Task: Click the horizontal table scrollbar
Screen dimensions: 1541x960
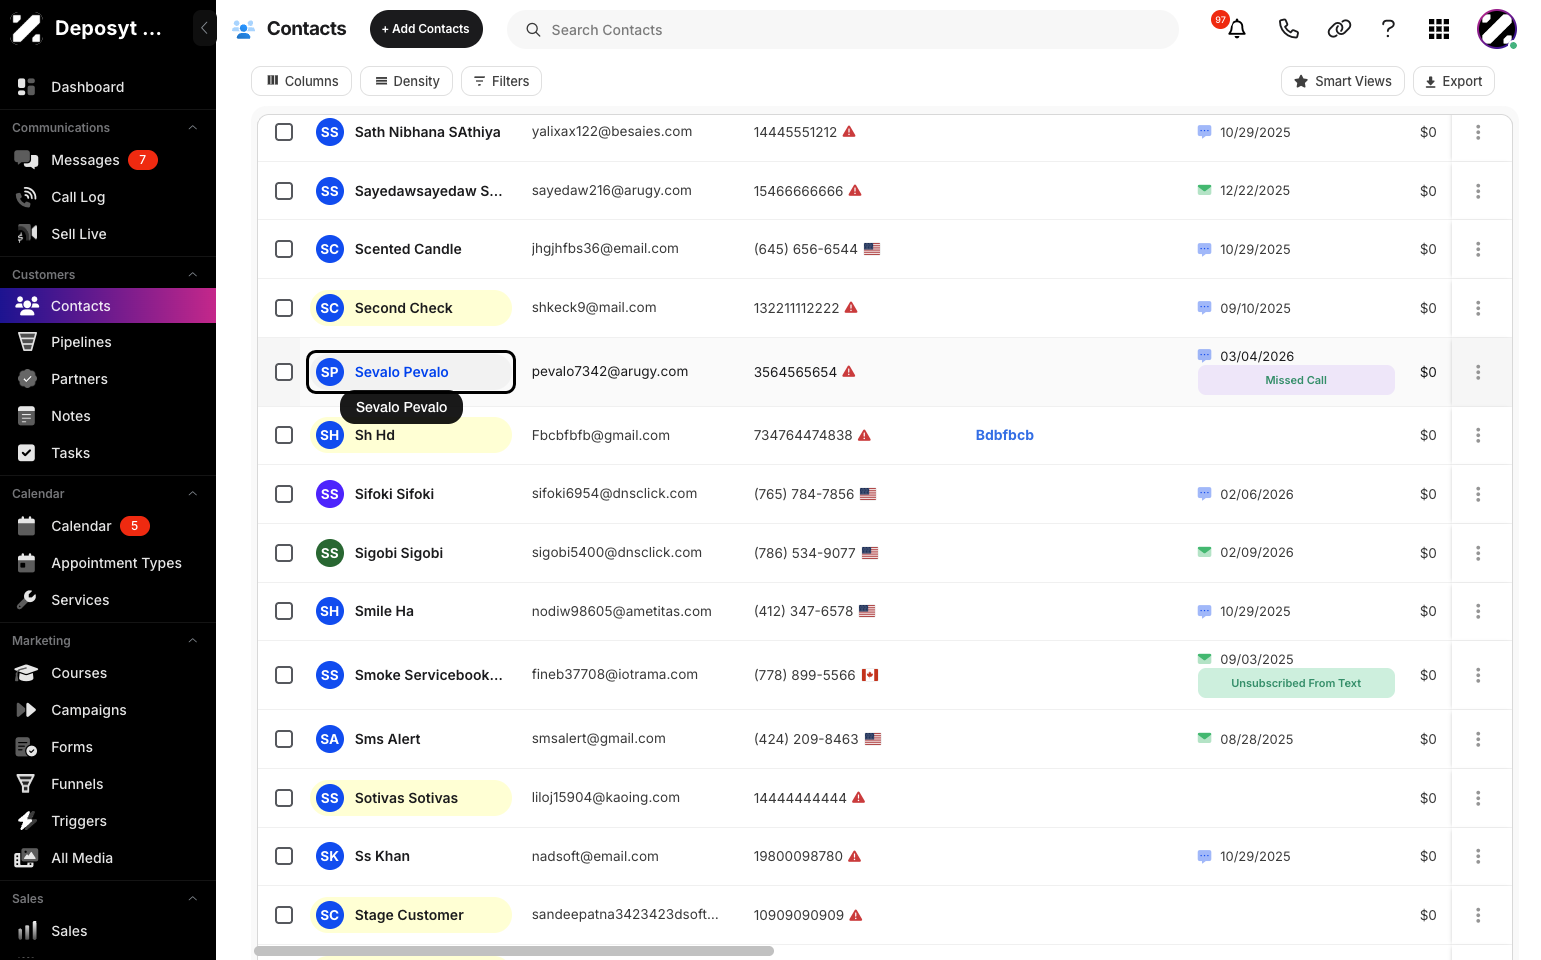Action: [x=514, y=951]
